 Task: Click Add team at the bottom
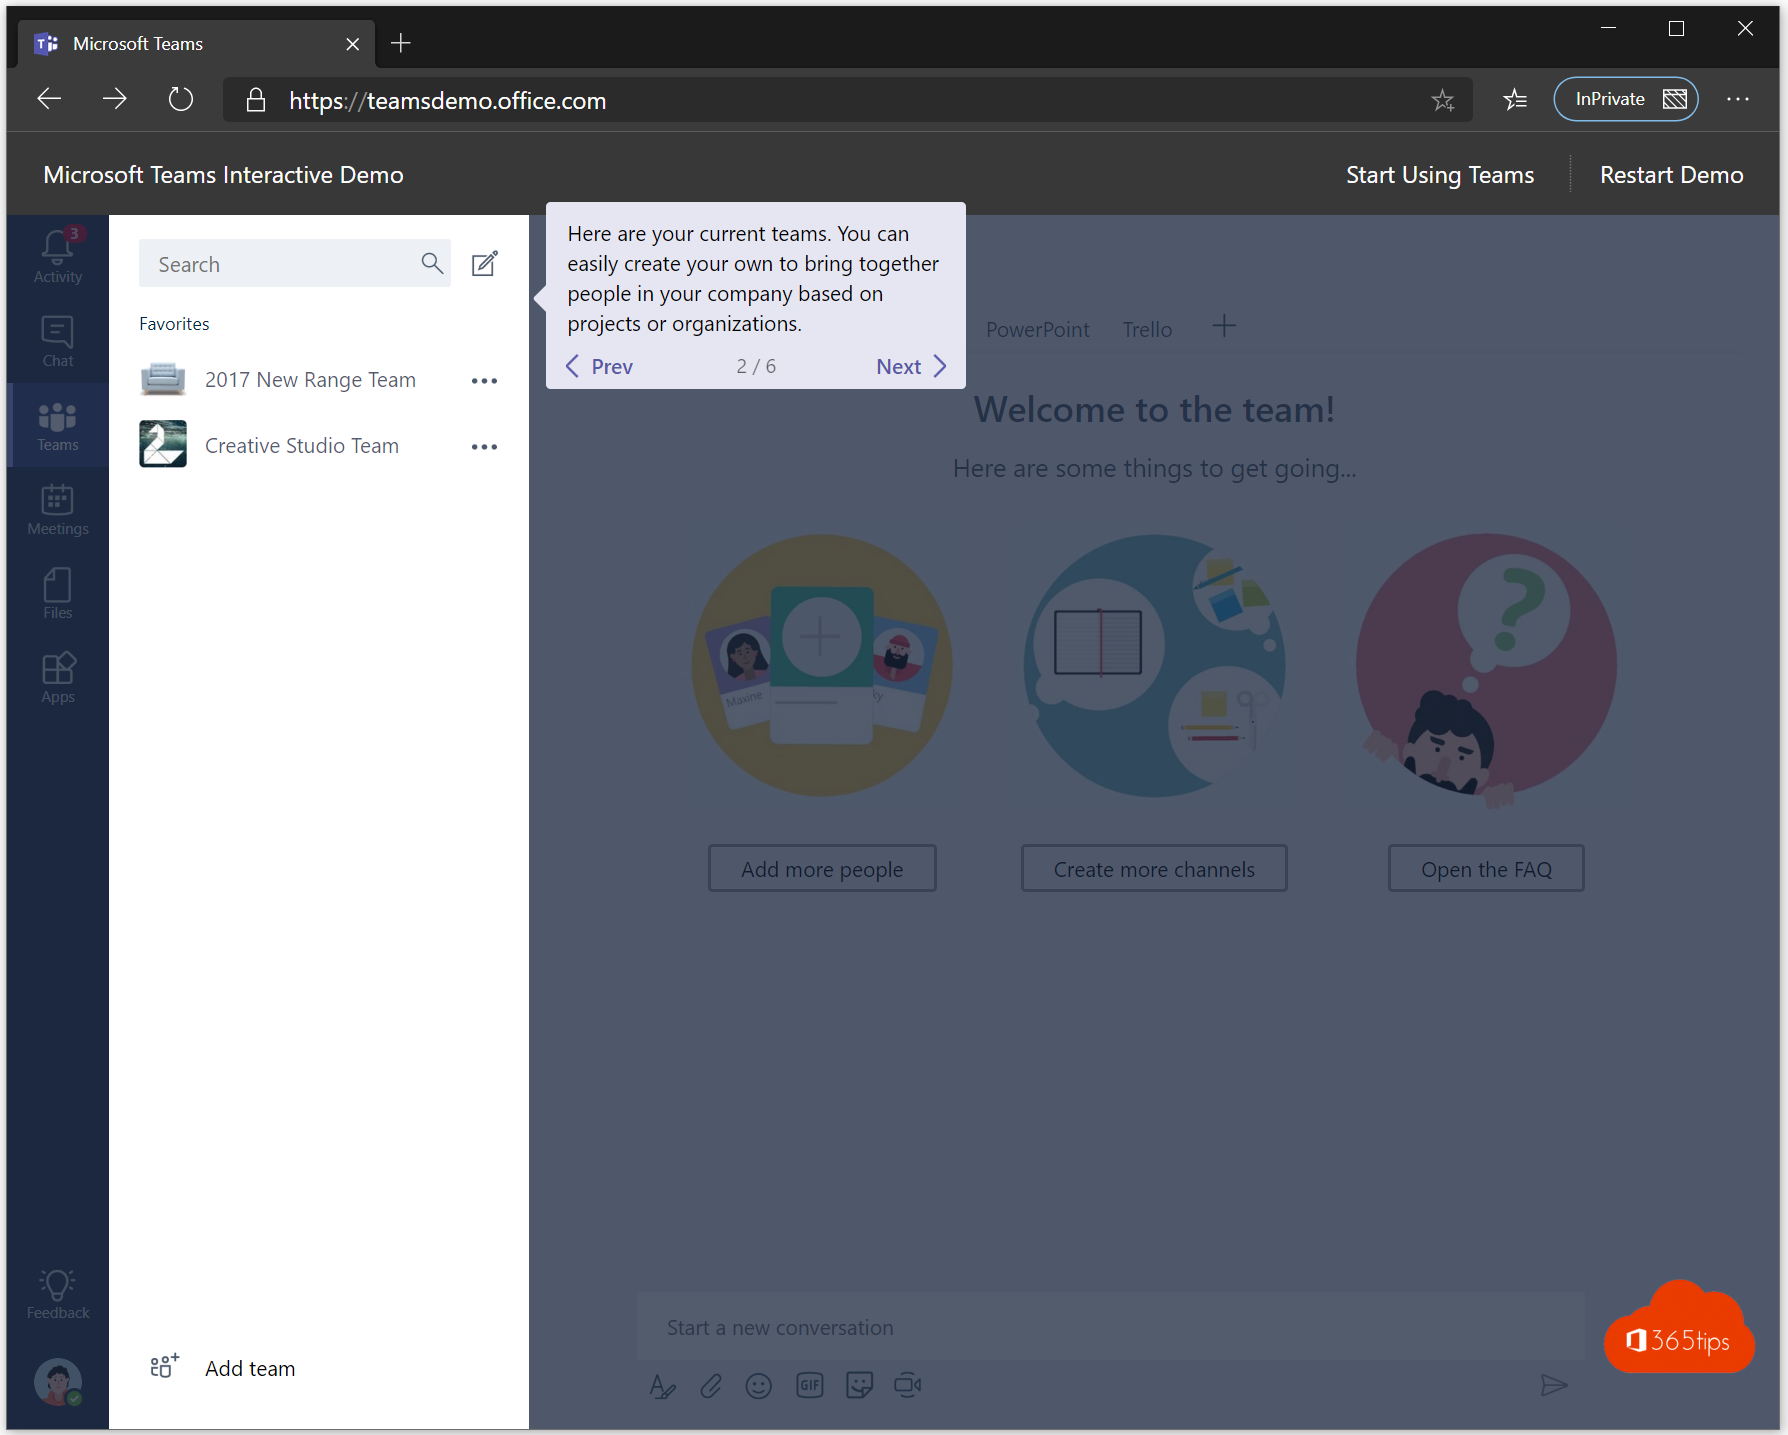point(223,1368)
